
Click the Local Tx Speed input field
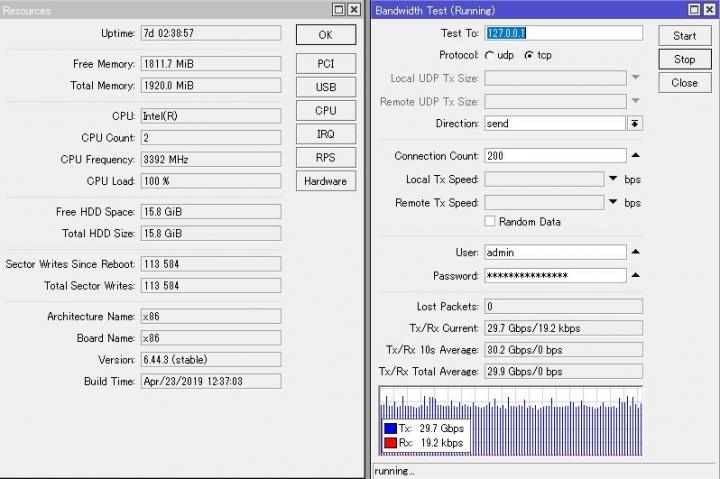pos(544,179)
